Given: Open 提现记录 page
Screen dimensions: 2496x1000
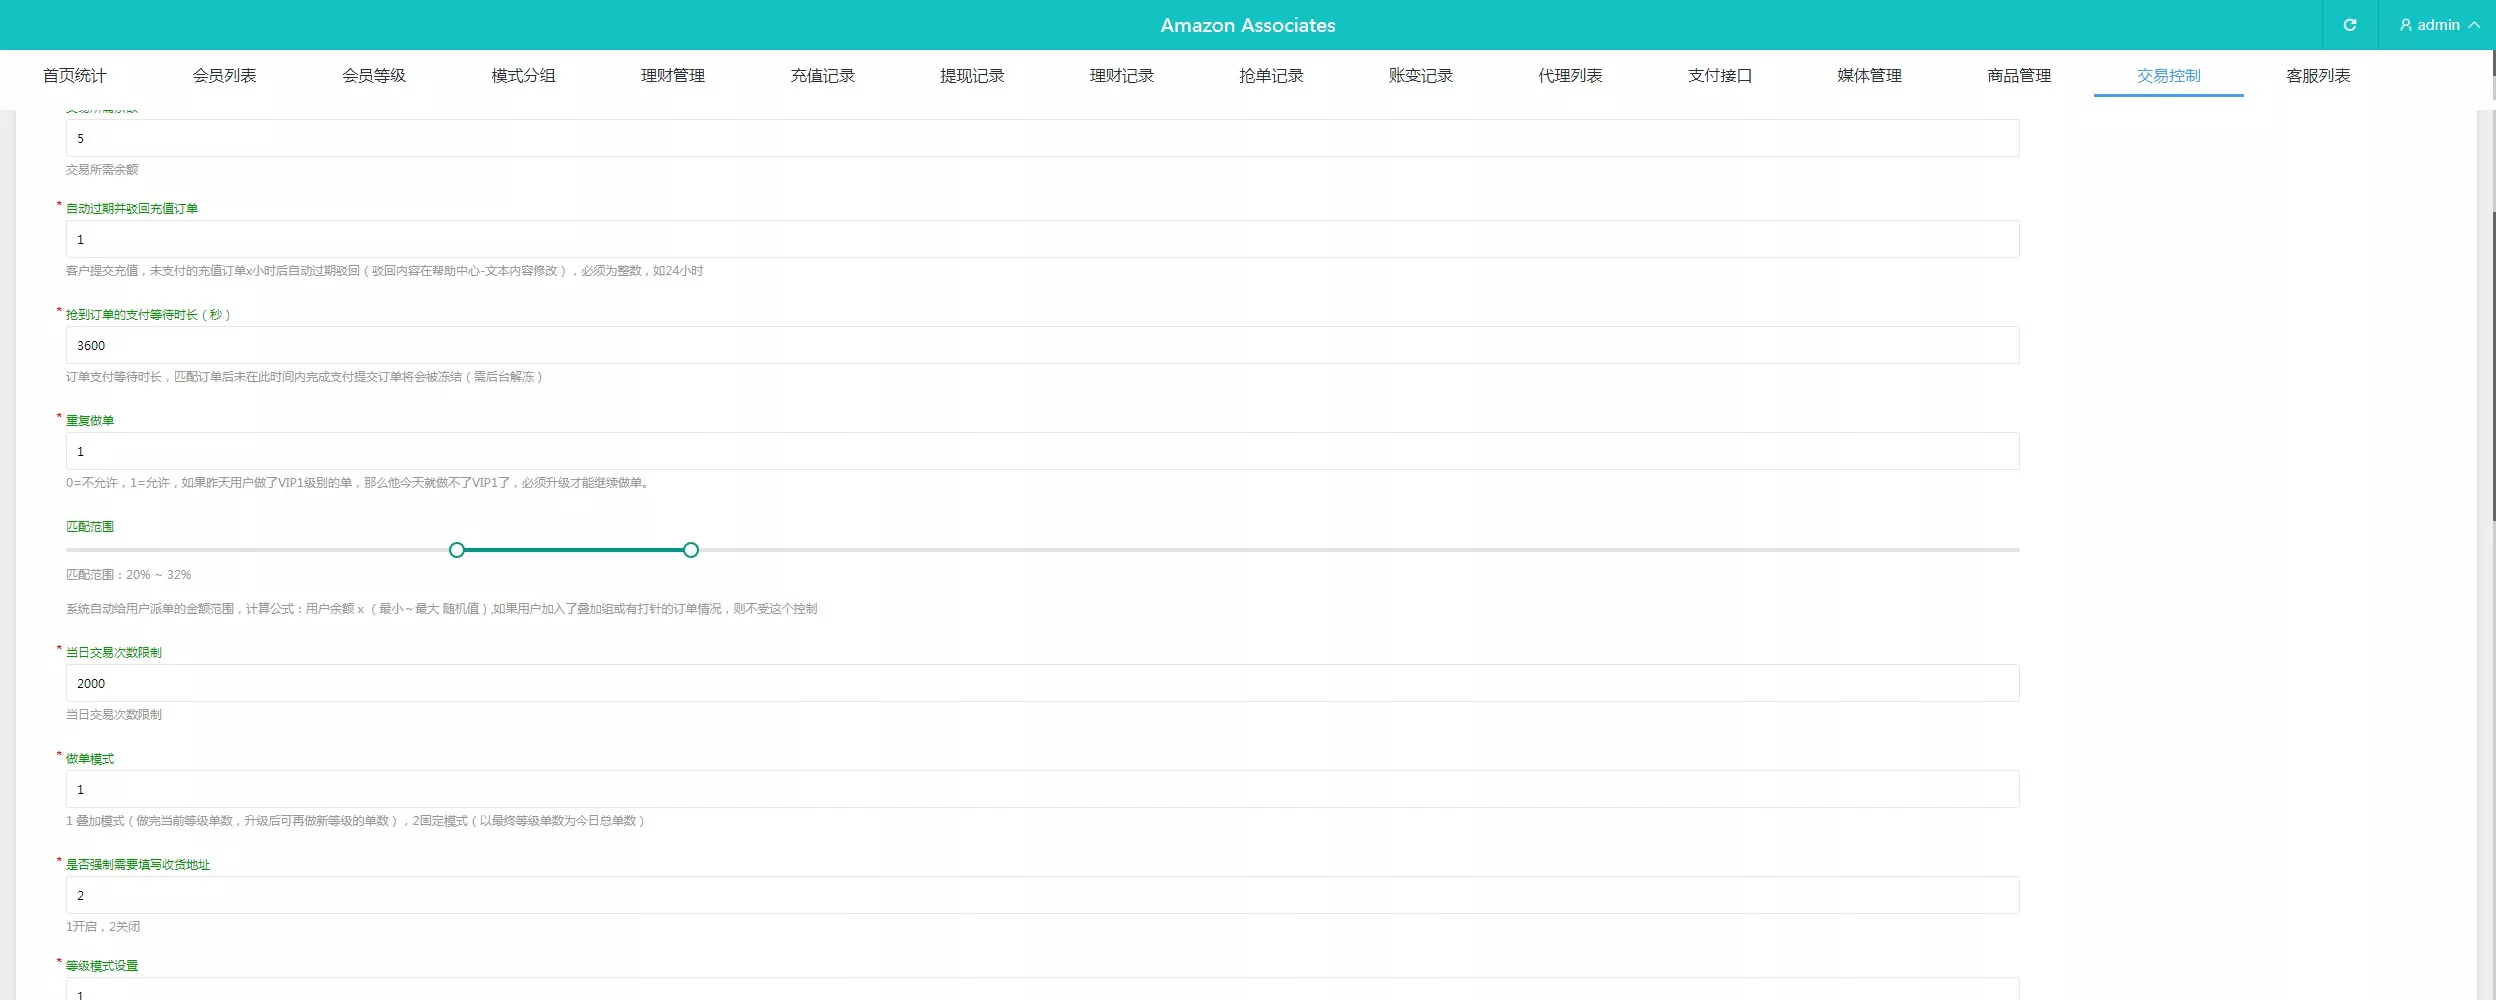Looking at the screenshot, I should [x=972, y=76].
